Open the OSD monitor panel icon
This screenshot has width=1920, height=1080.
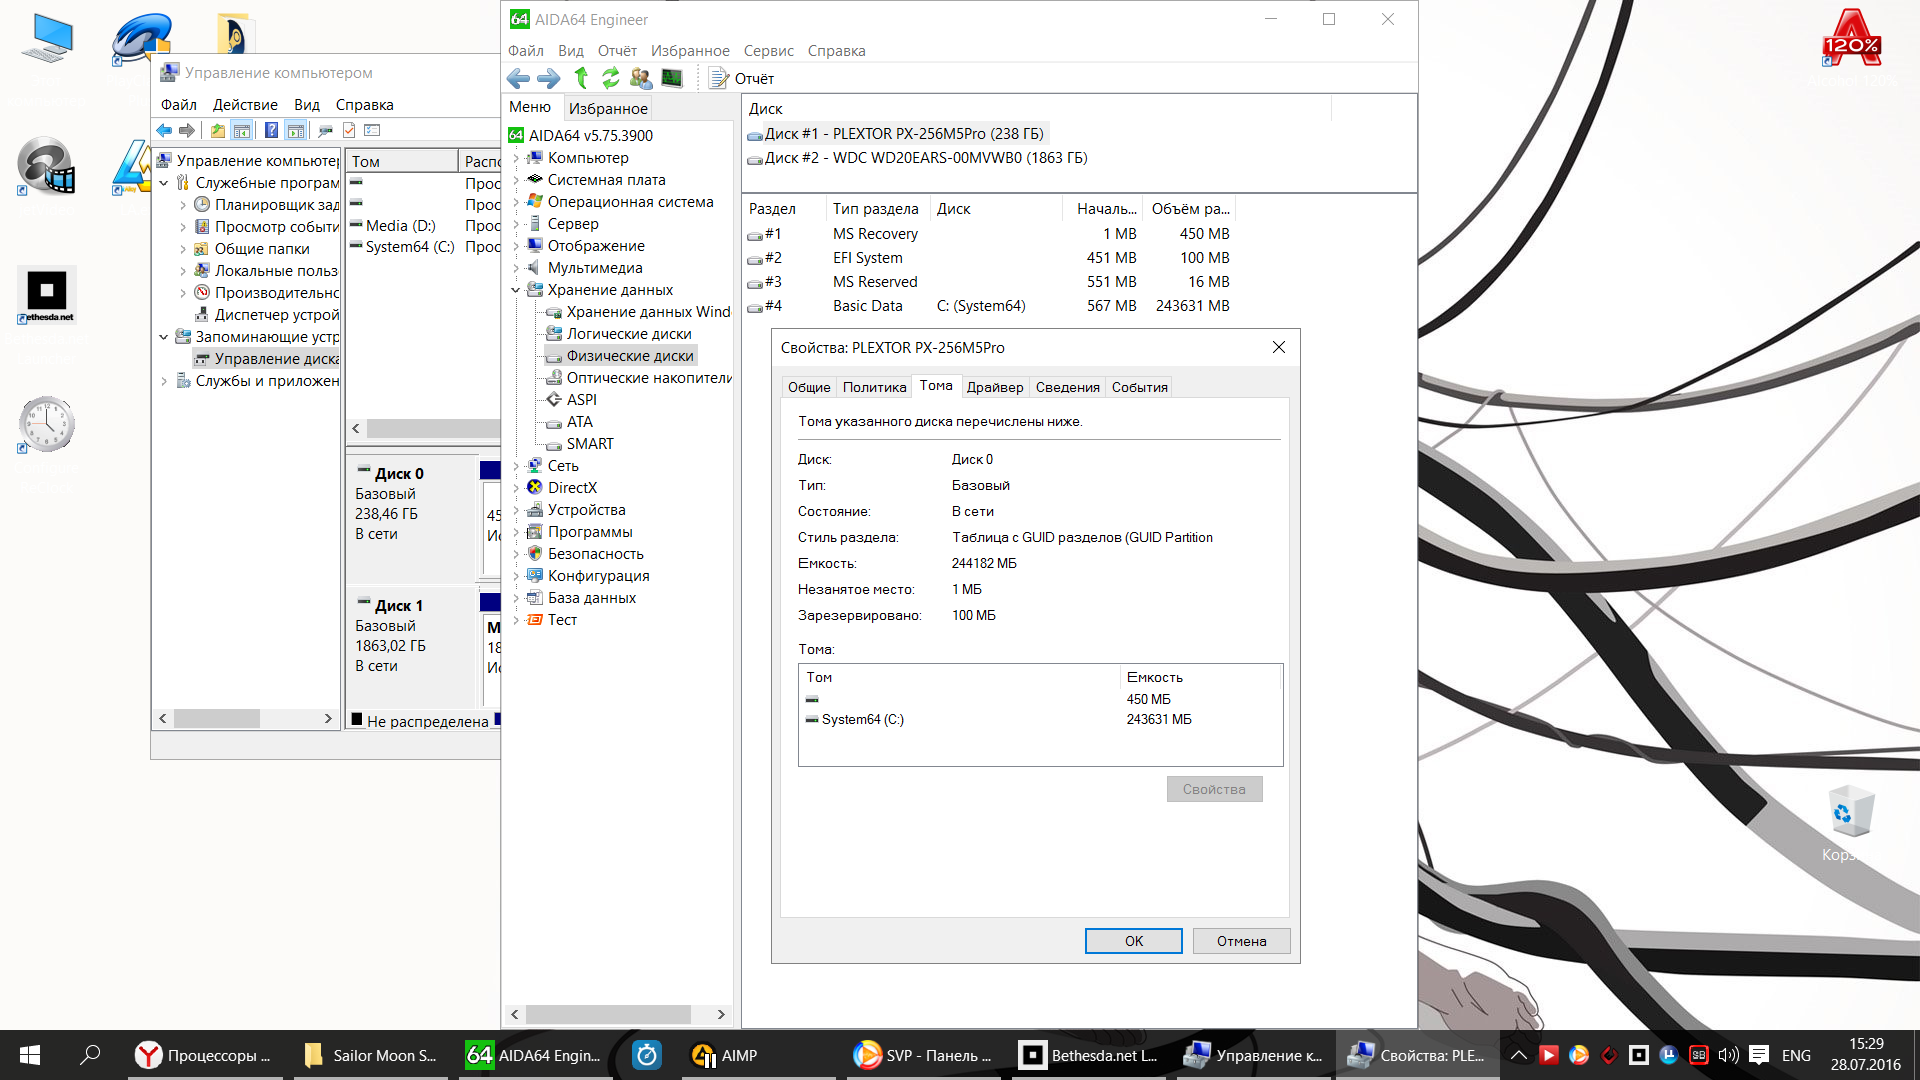click(x=672, y=78)
